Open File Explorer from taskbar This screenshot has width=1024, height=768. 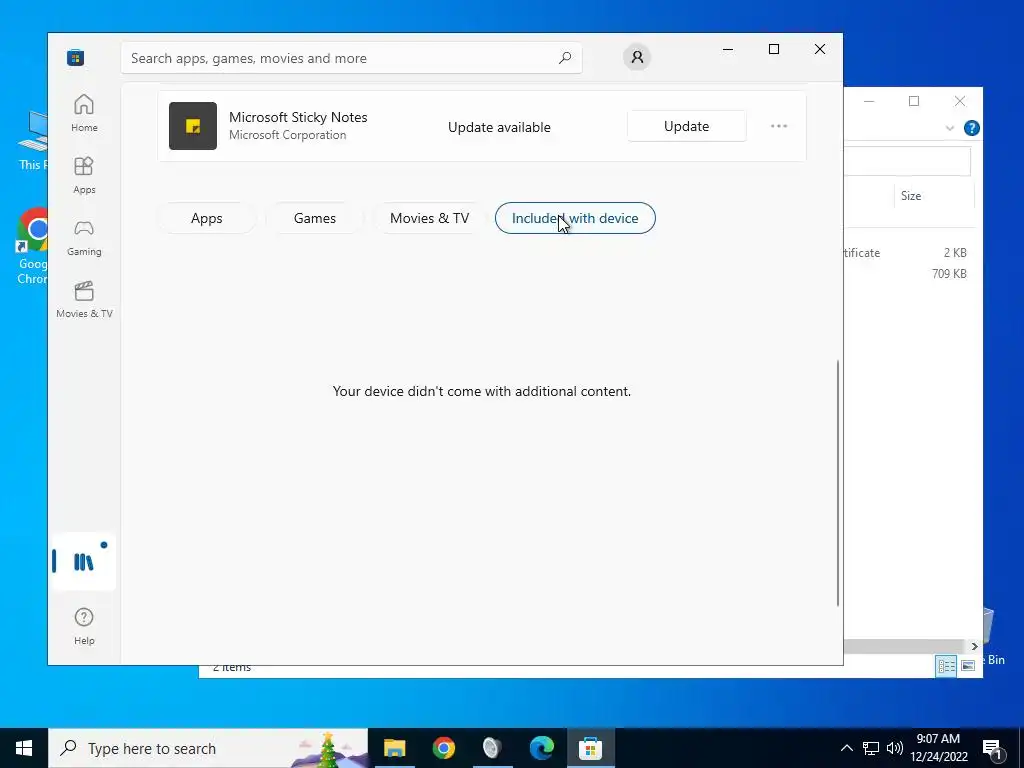[394, 748]
